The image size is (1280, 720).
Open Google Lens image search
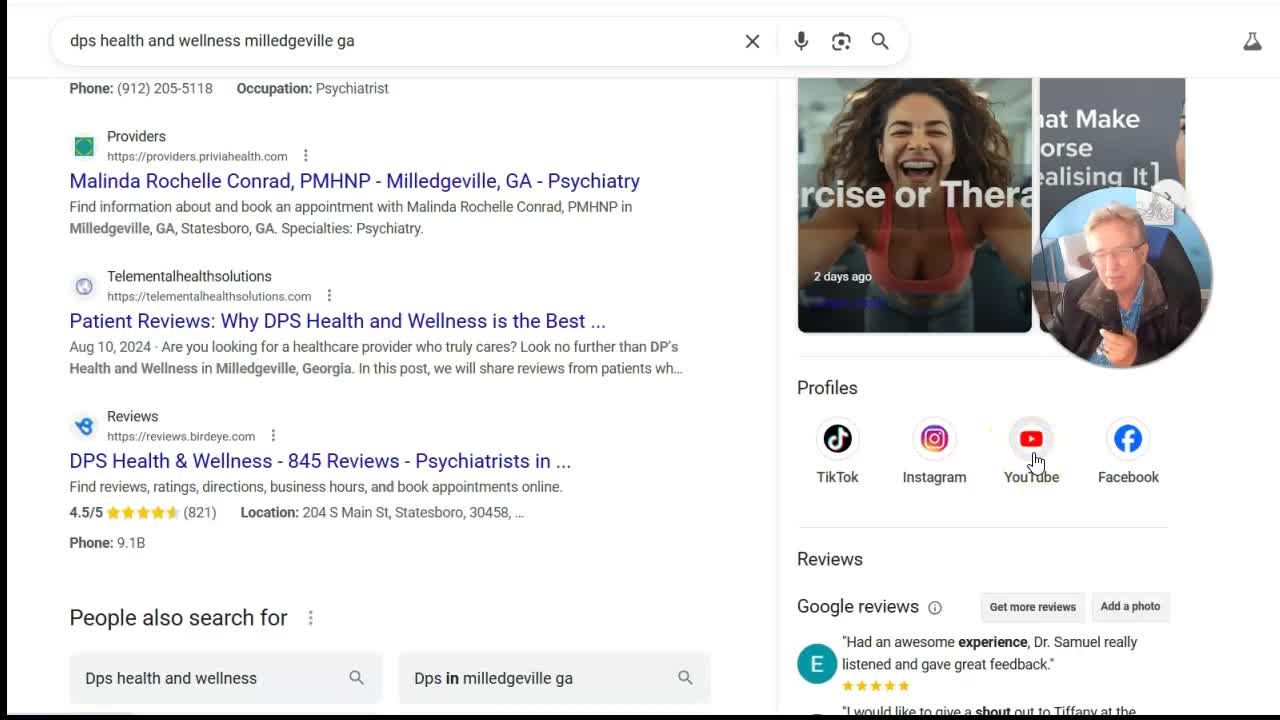[x=841, y=41]
